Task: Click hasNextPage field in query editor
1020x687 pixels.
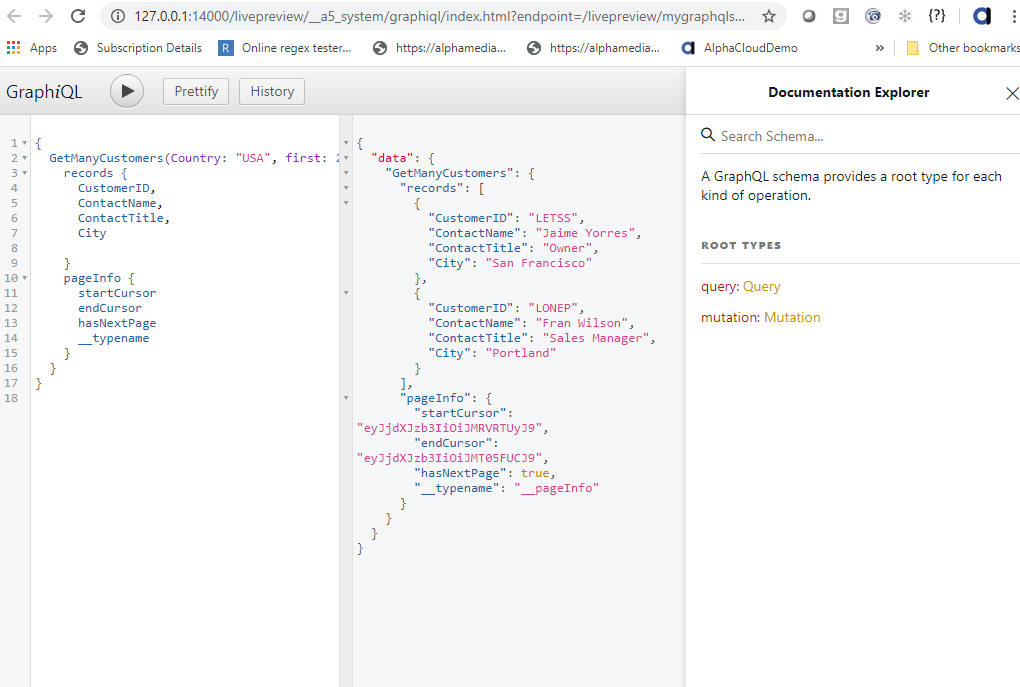Action: coord(117,323)
